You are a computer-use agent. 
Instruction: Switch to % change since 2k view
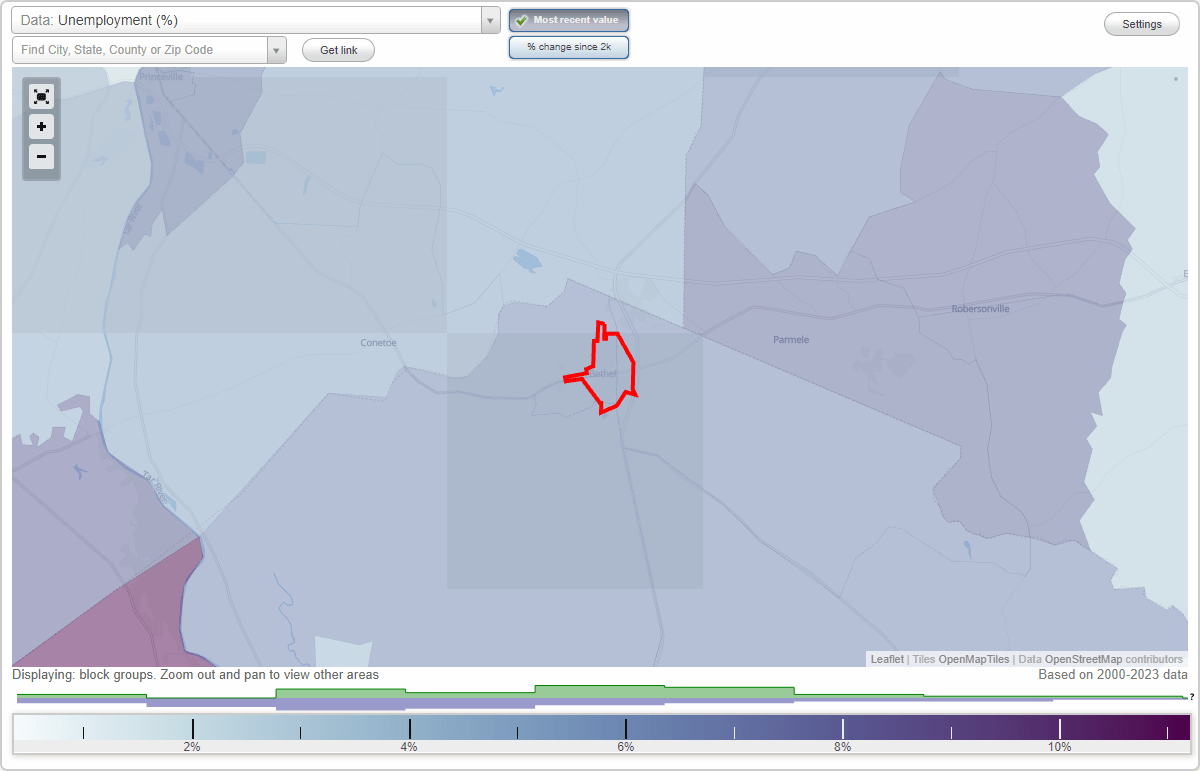click(x=568, y=46)
